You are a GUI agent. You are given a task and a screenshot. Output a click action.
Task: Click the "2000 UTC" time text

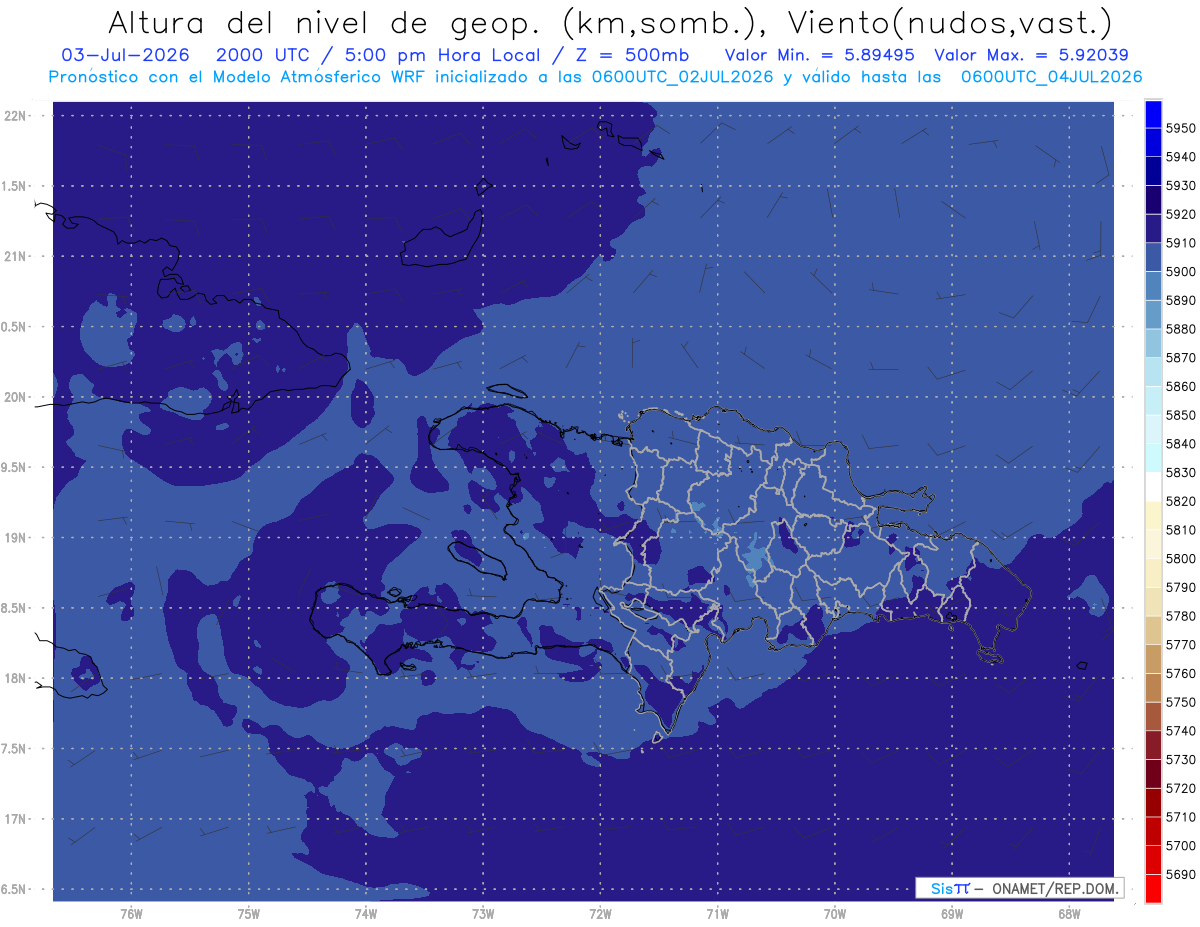point(260,55)
